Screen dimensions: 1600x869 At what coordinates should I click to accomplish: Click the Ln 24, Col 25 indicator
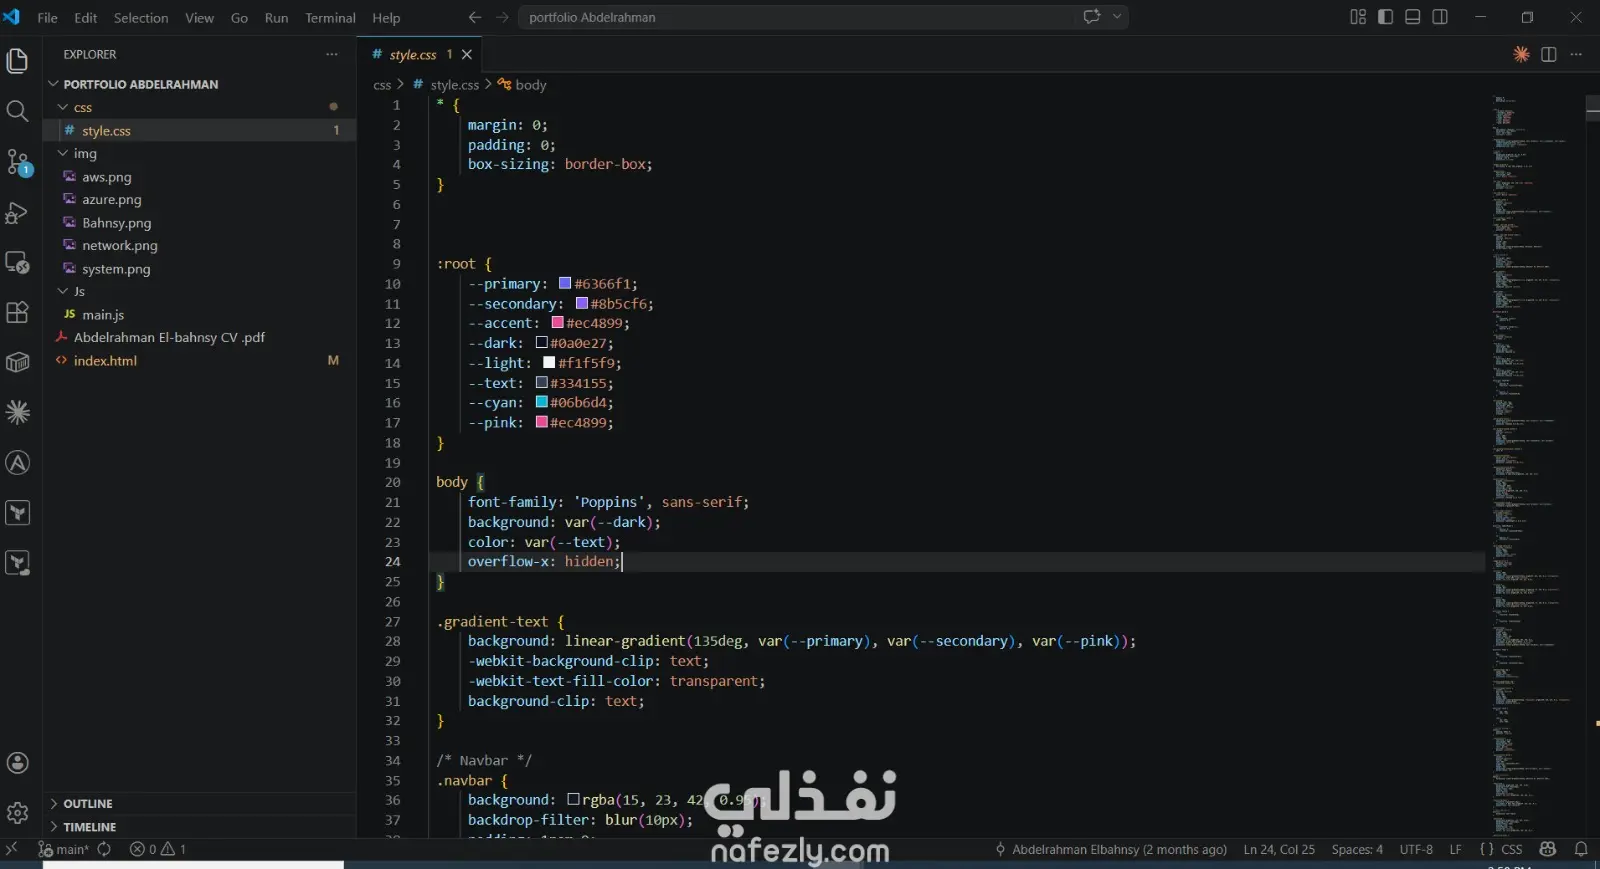pos(1279,849)
